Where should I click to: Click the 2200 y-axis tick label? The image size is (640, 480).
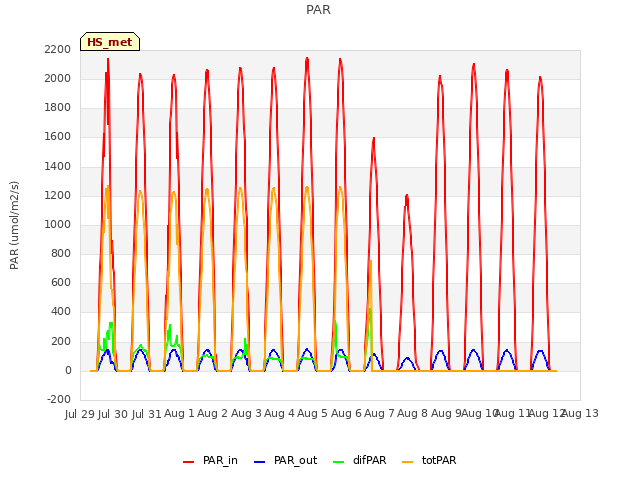(58, 49)
